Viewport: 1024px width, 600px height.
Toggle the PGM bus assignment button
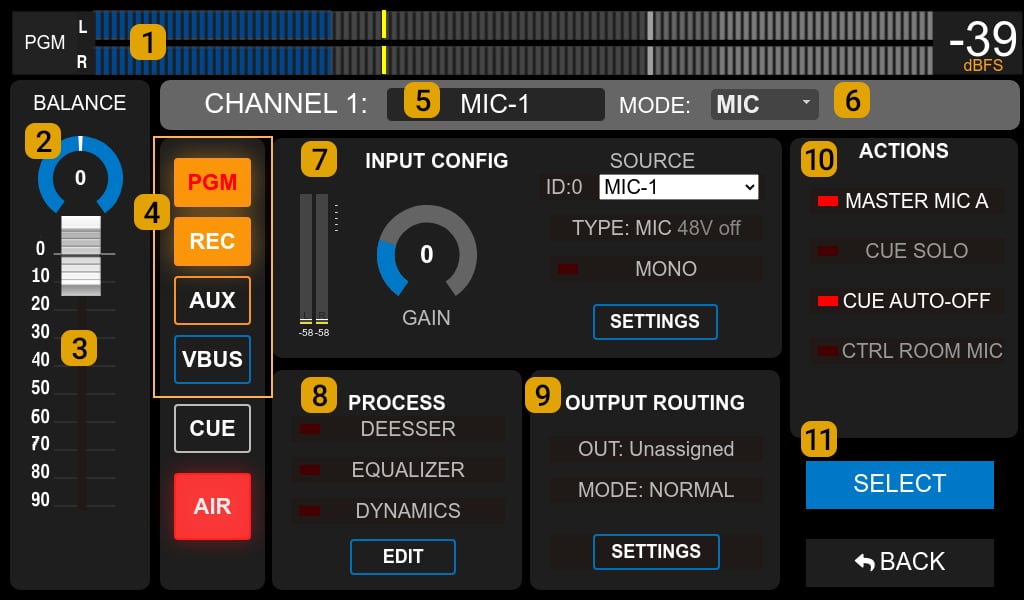pyautogui.click(x=212, y=182)
